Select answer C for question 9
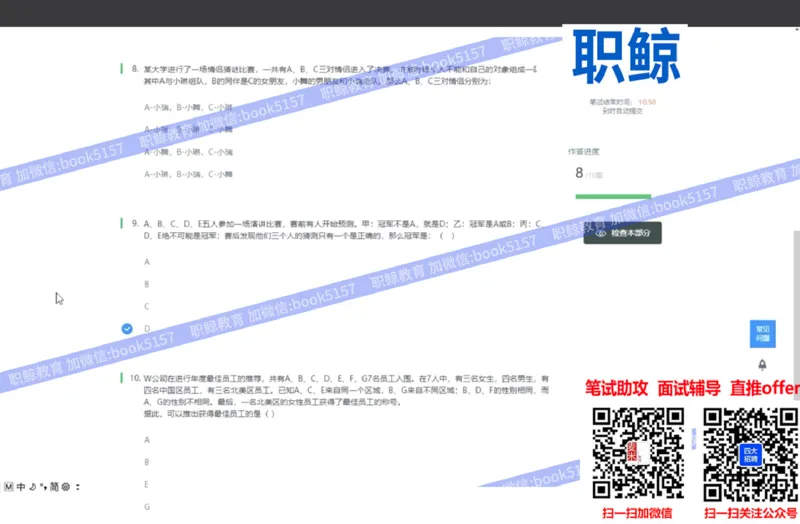 click(x=147, y=307)
